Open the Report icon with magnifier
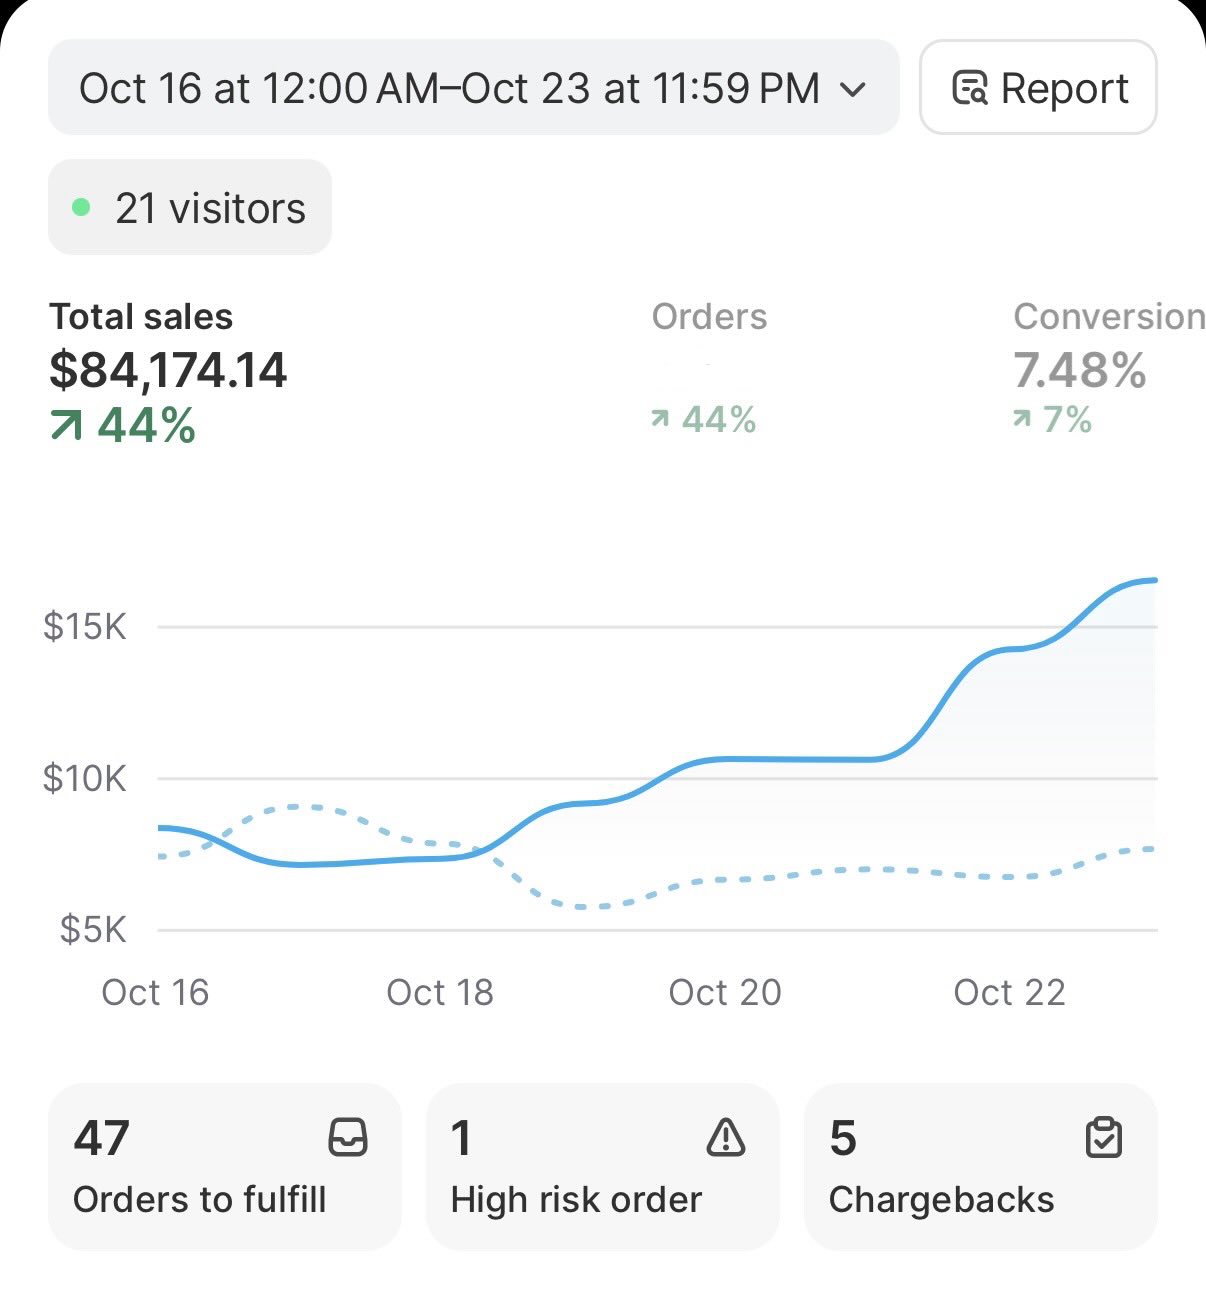This screenshot has width=1206, height=1307. click(969, 88)
